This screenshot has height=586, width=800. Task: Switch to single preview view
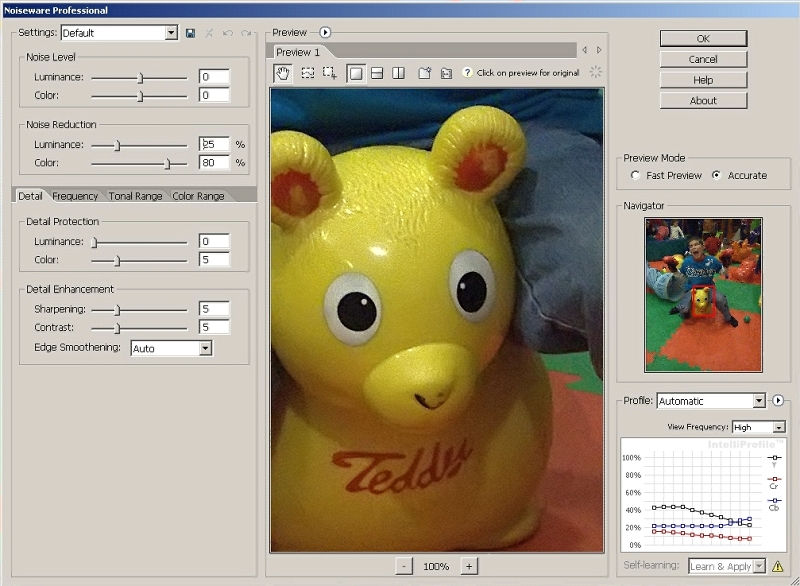pyautogui.click(x=356, y=73)
